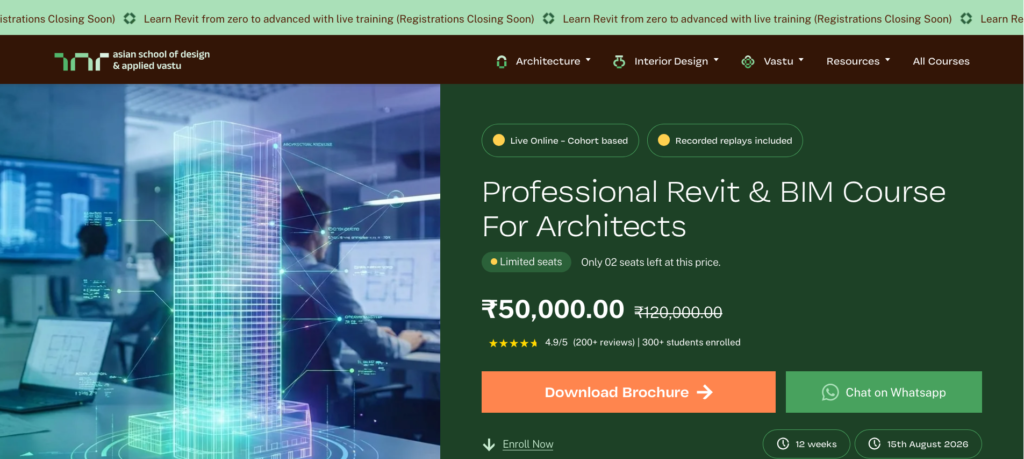Click the Live Online - Cohort based badge

(560, 140)
